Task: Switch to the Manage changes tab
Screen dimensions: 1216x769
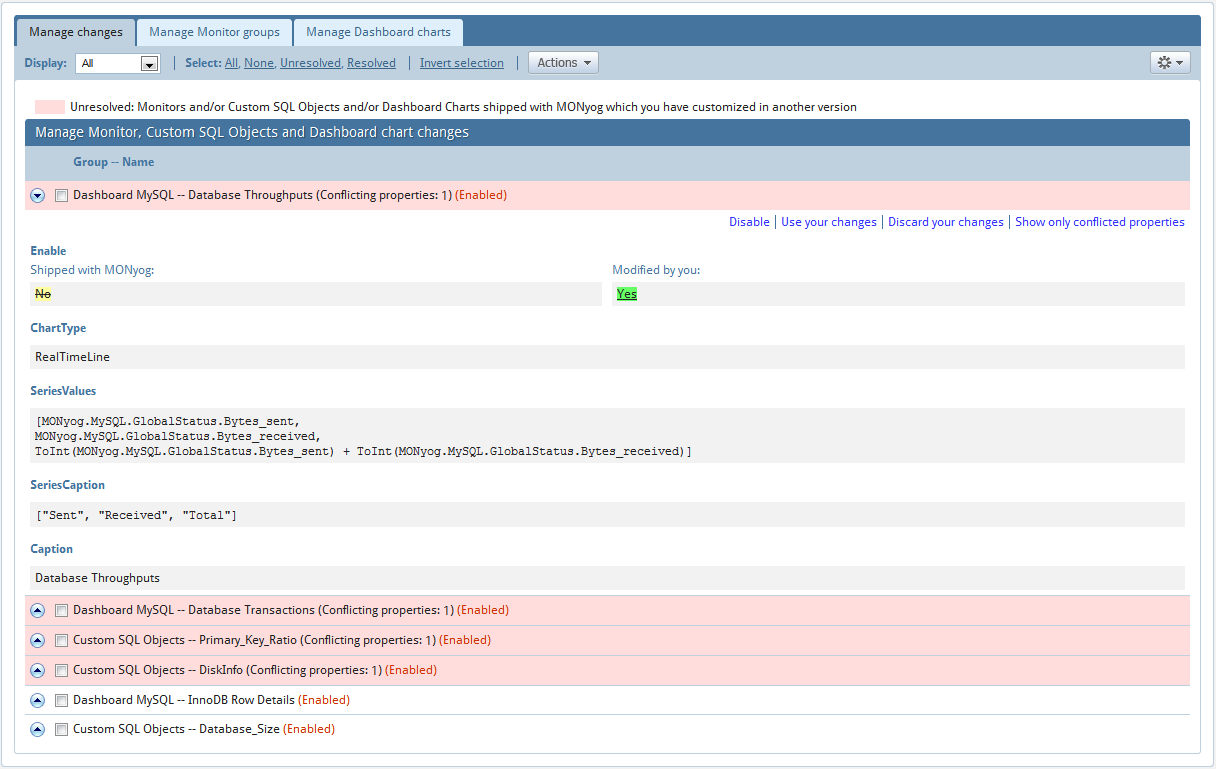Action: coord(76,32)
